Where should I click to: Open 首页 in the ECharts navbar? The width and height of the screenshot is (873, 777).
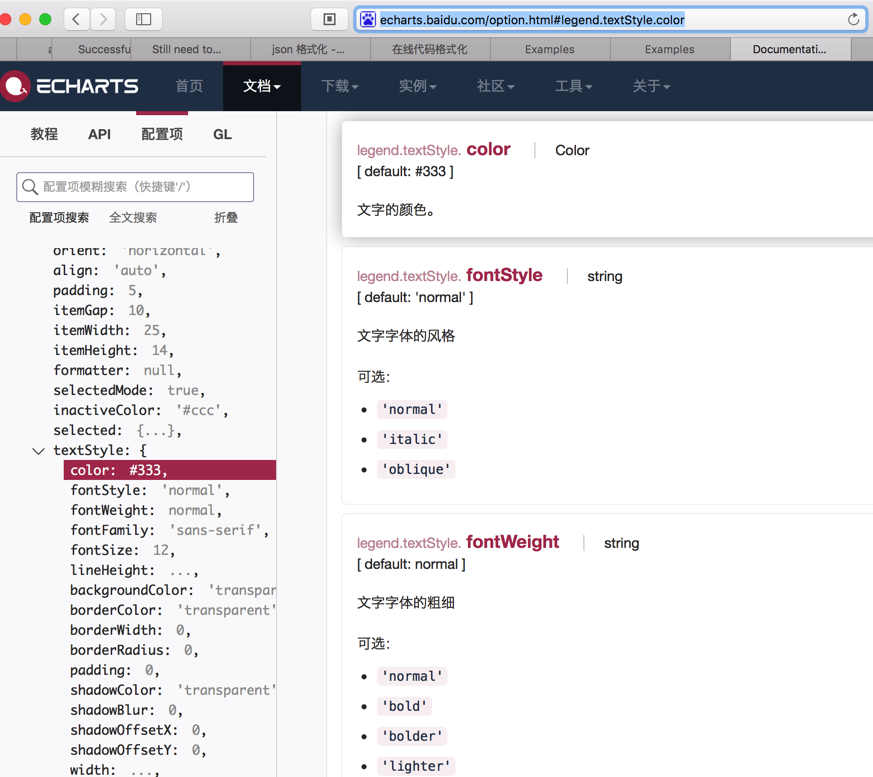point(189,86)
